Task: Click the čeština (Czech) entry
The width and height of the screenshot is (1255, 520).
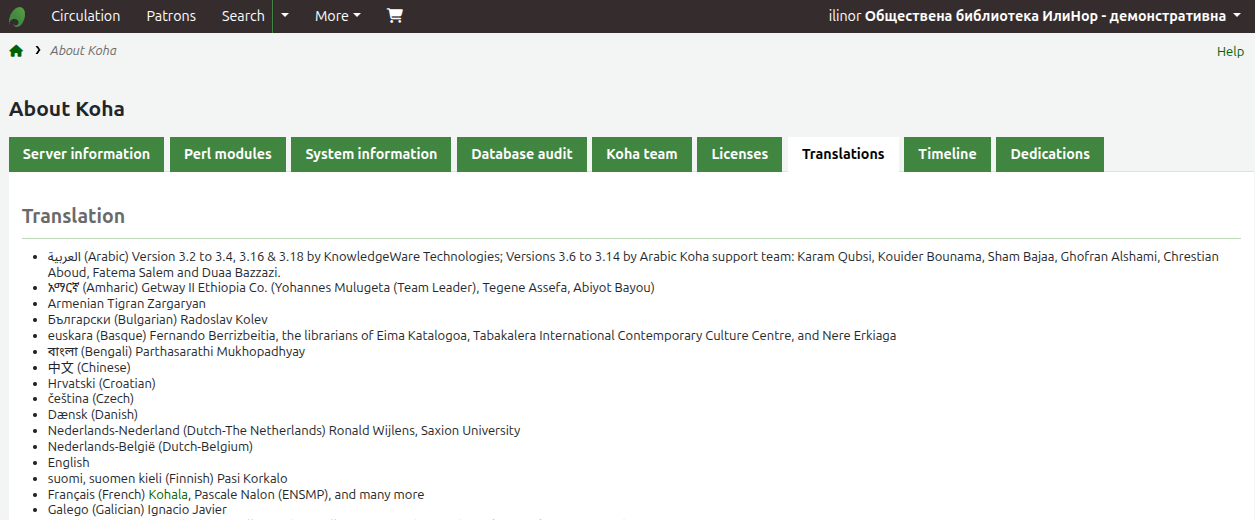Action: [x=91, y=399]
